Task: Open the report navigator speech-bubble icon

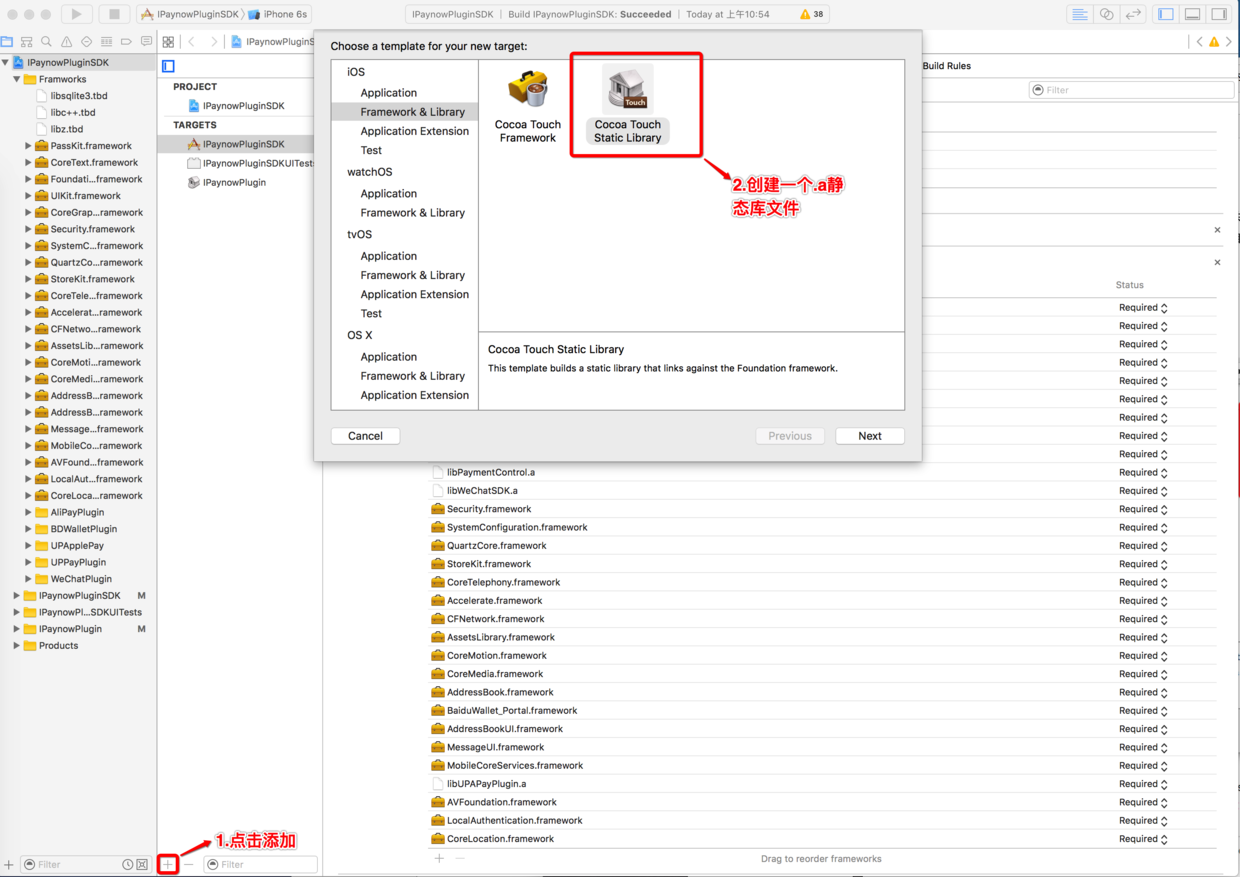Action: (x=146, y=42)
